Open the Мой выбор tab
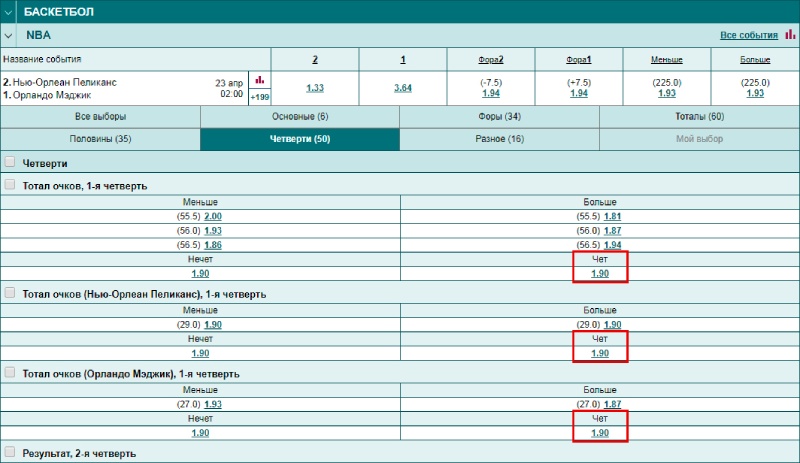The height and width of the screenshot is (463, 800). 699,139
